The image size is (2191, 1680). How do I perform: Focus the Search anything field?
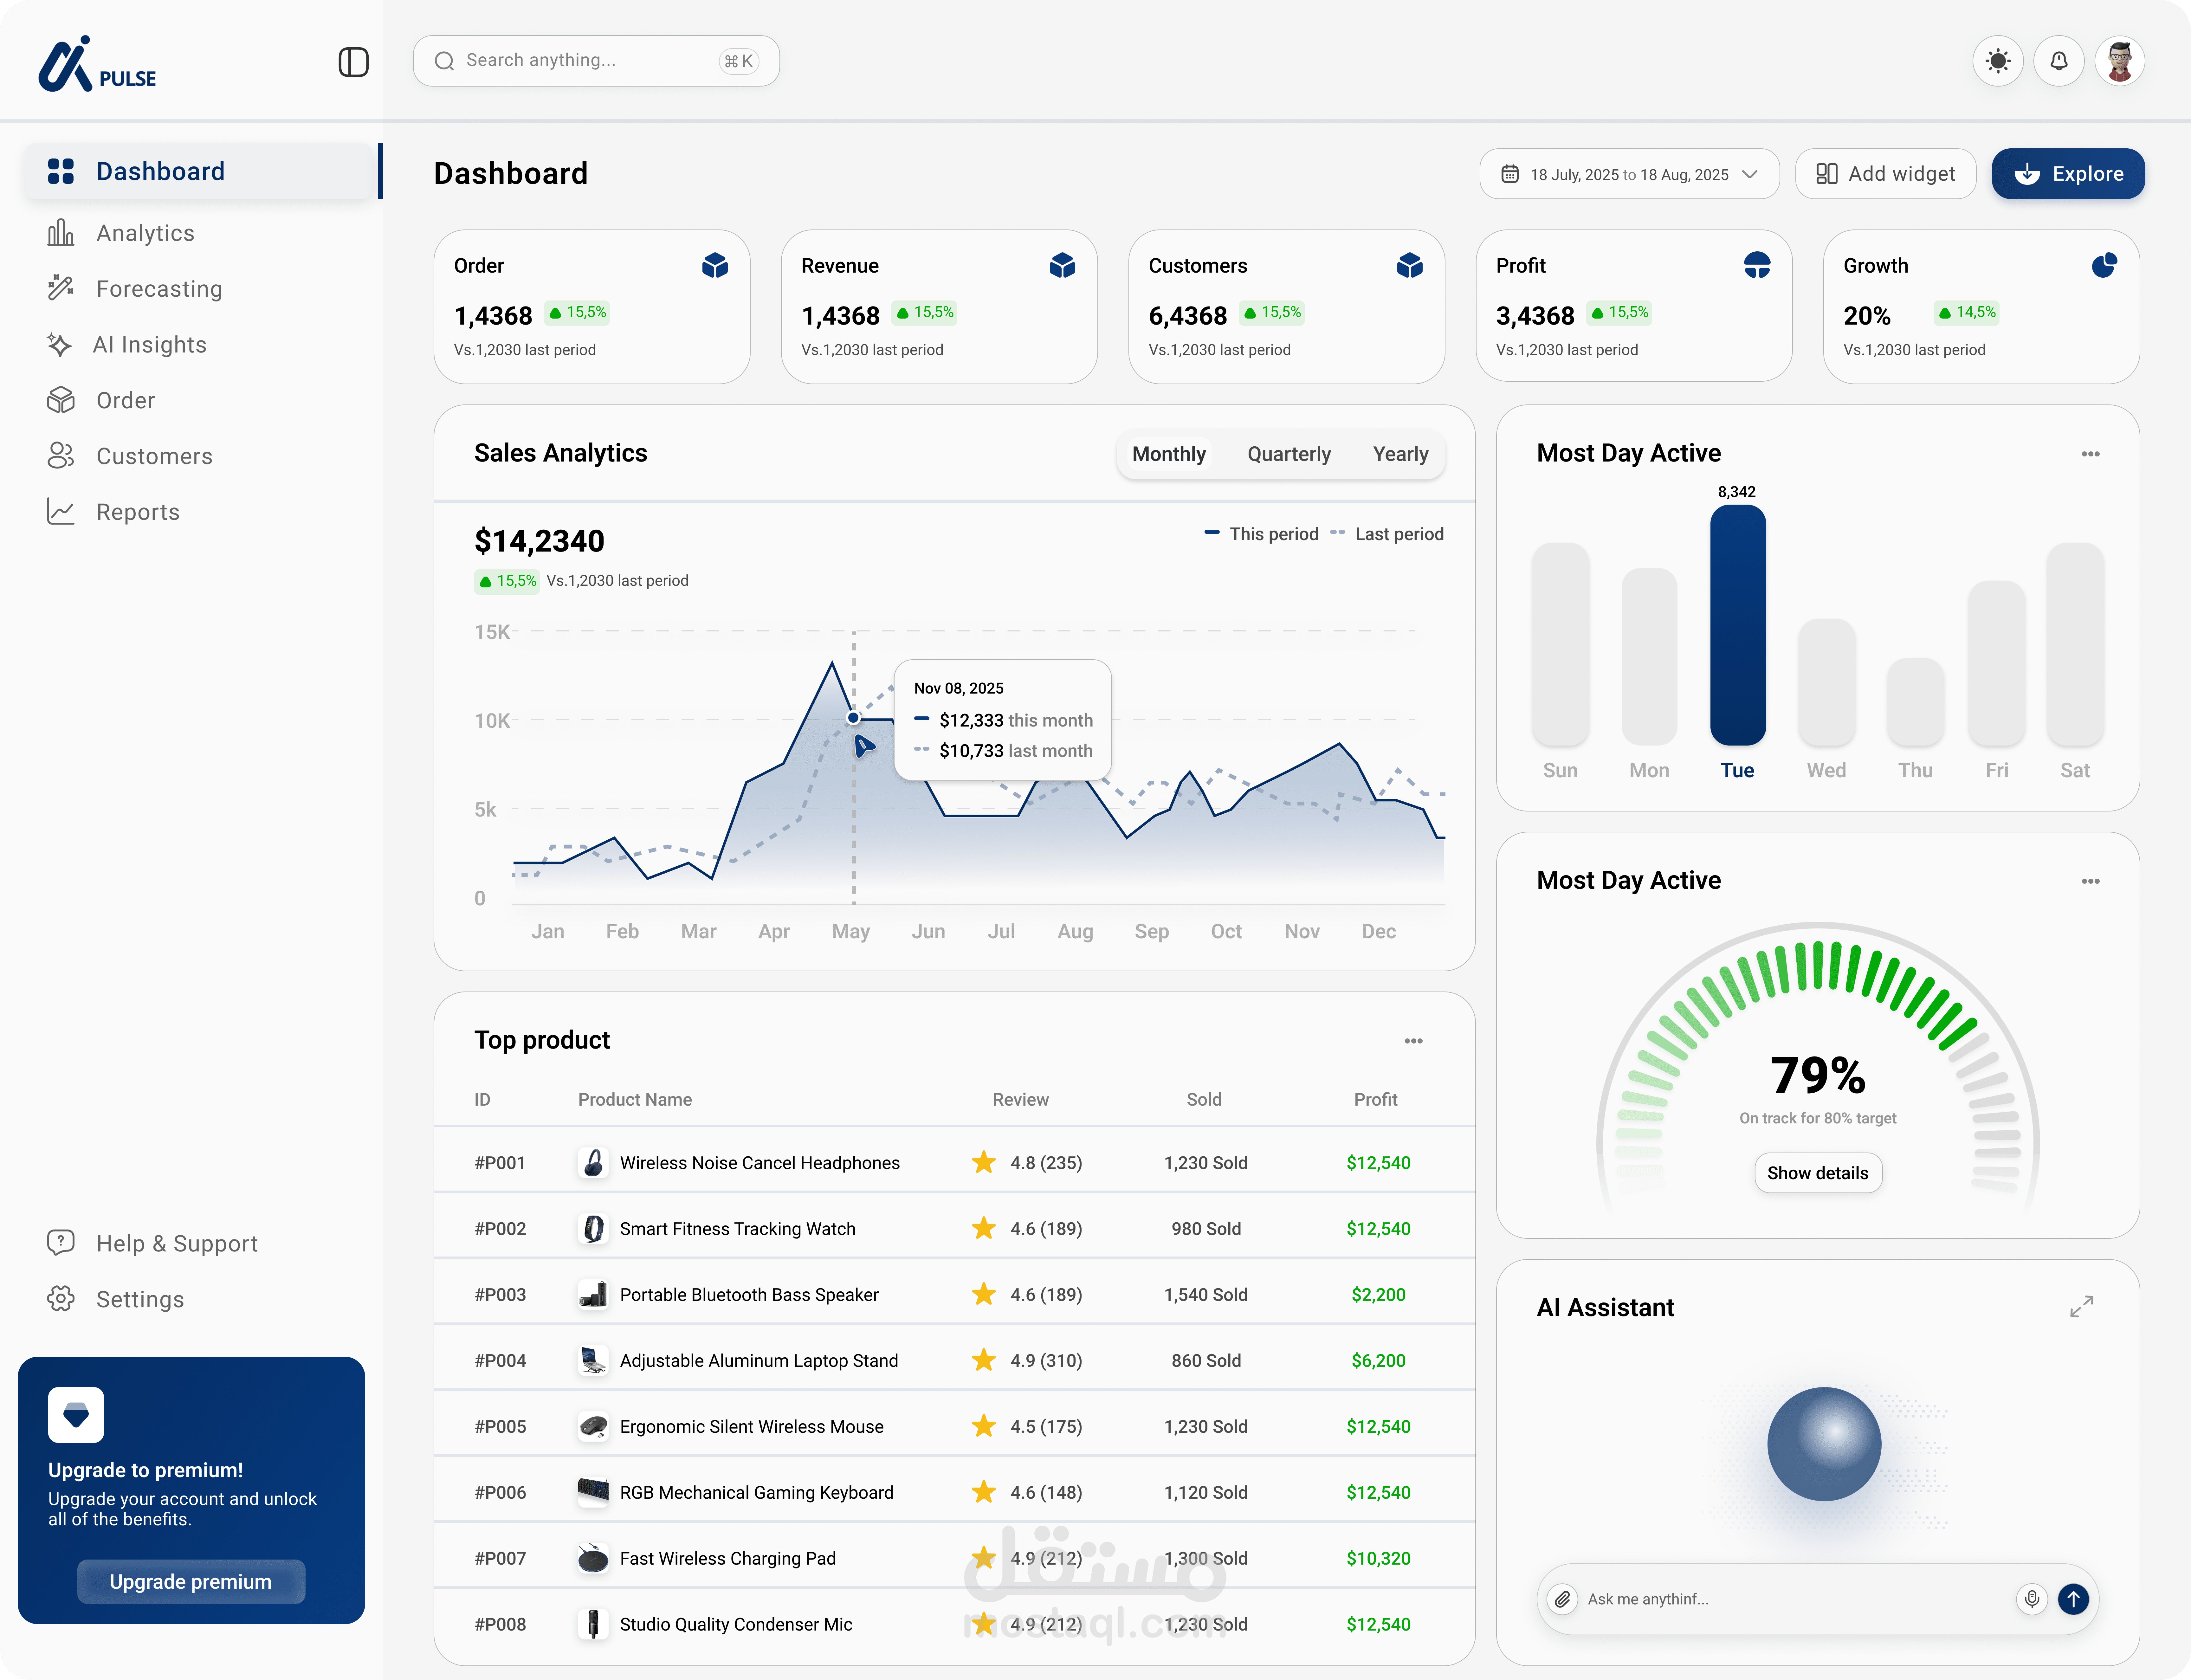[x=596, y=61]
